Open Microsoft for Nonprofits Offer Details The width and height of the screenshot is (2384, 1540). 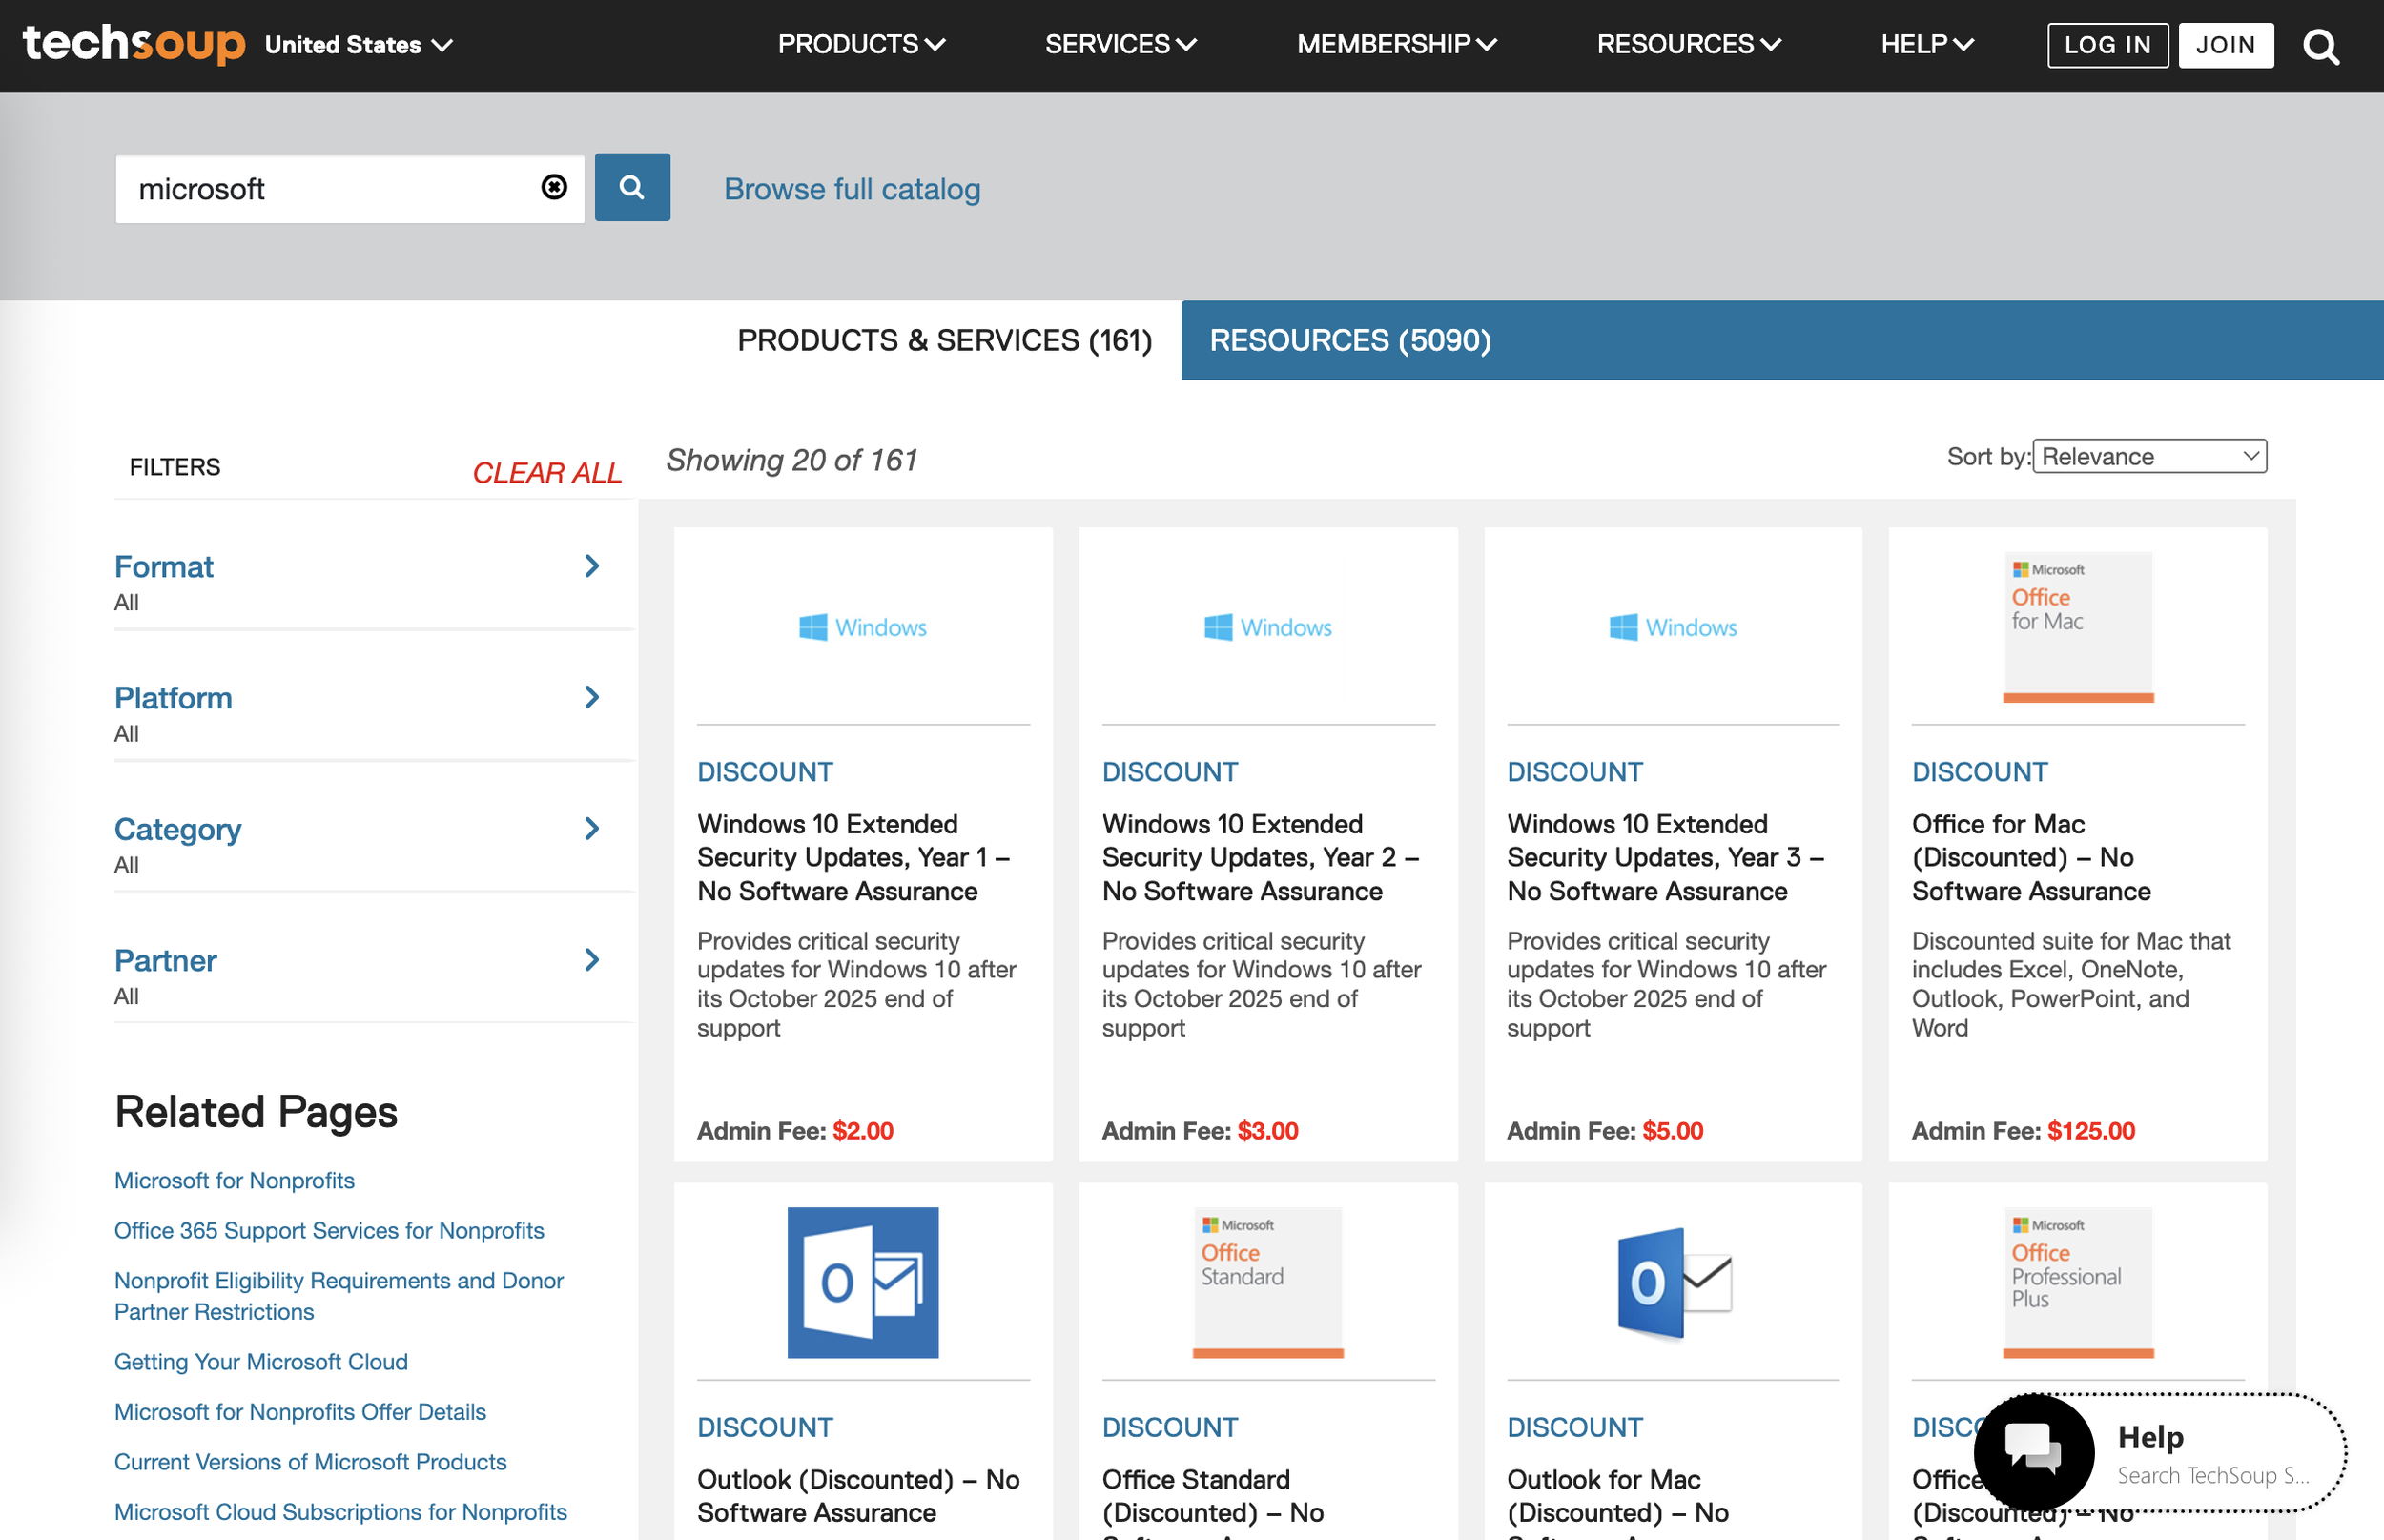tap(300, 1411)
